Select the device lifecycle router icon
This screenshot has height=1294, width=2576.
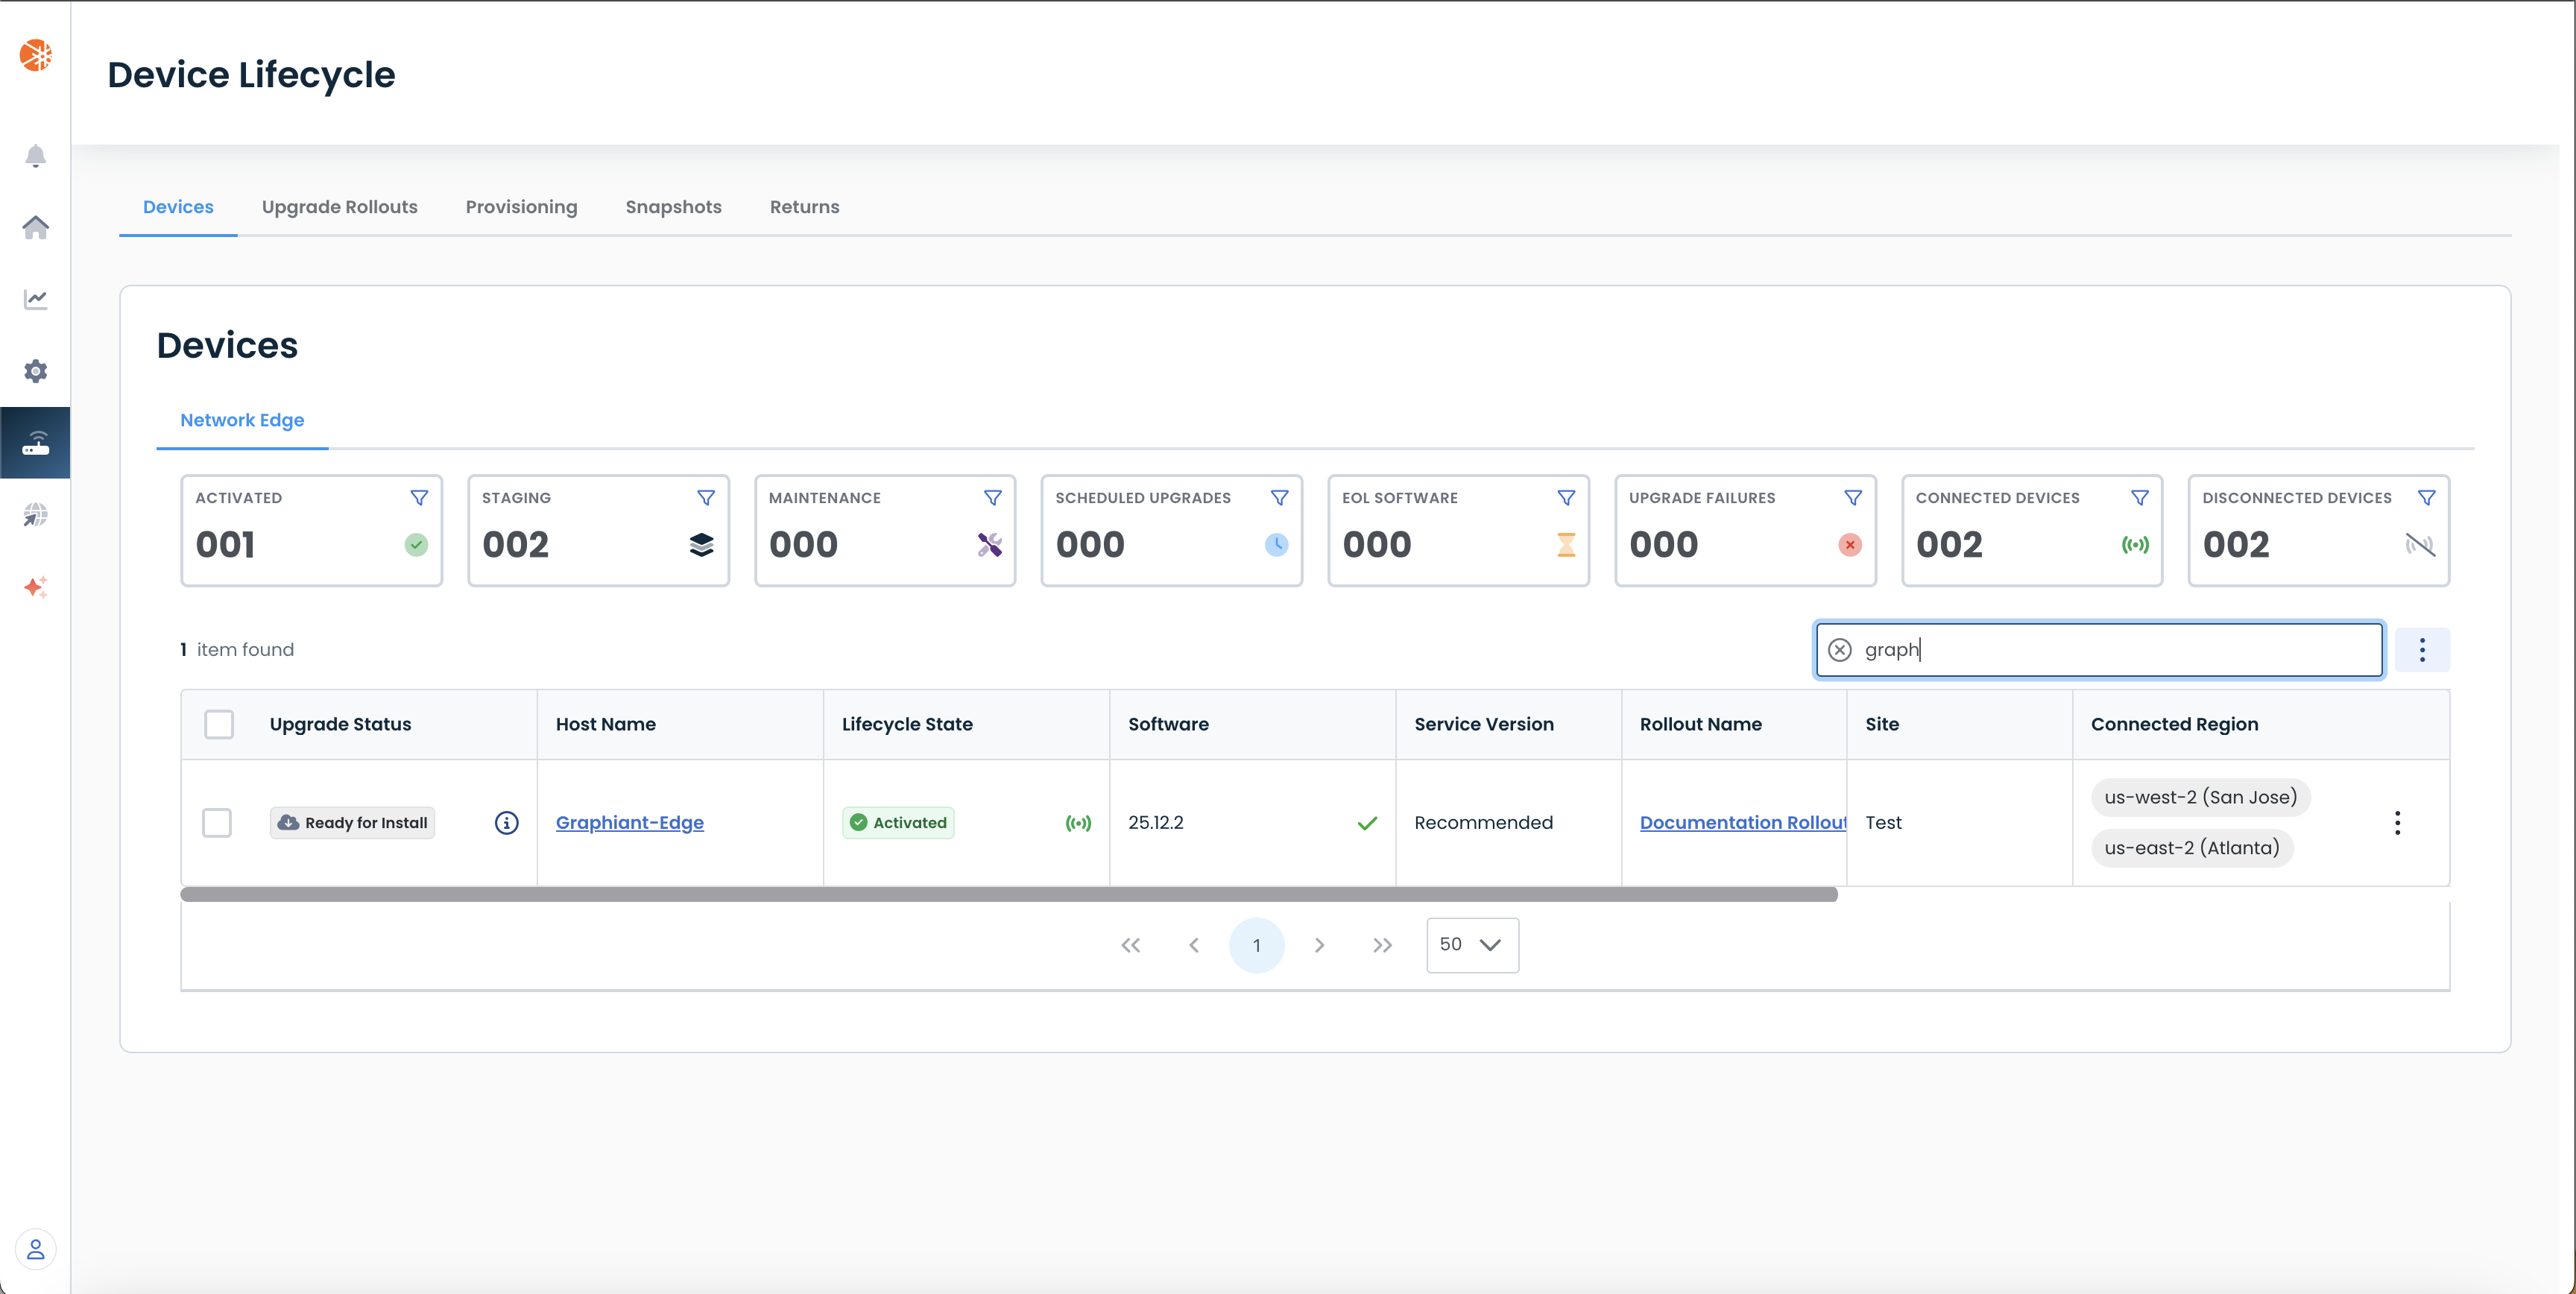[36, 443]
